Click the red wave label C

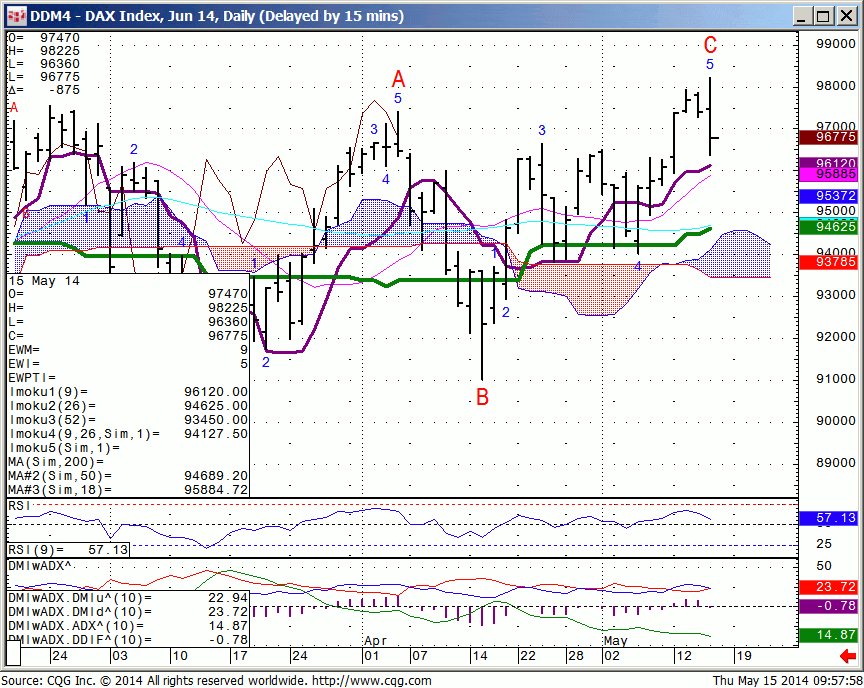(710, 45)
